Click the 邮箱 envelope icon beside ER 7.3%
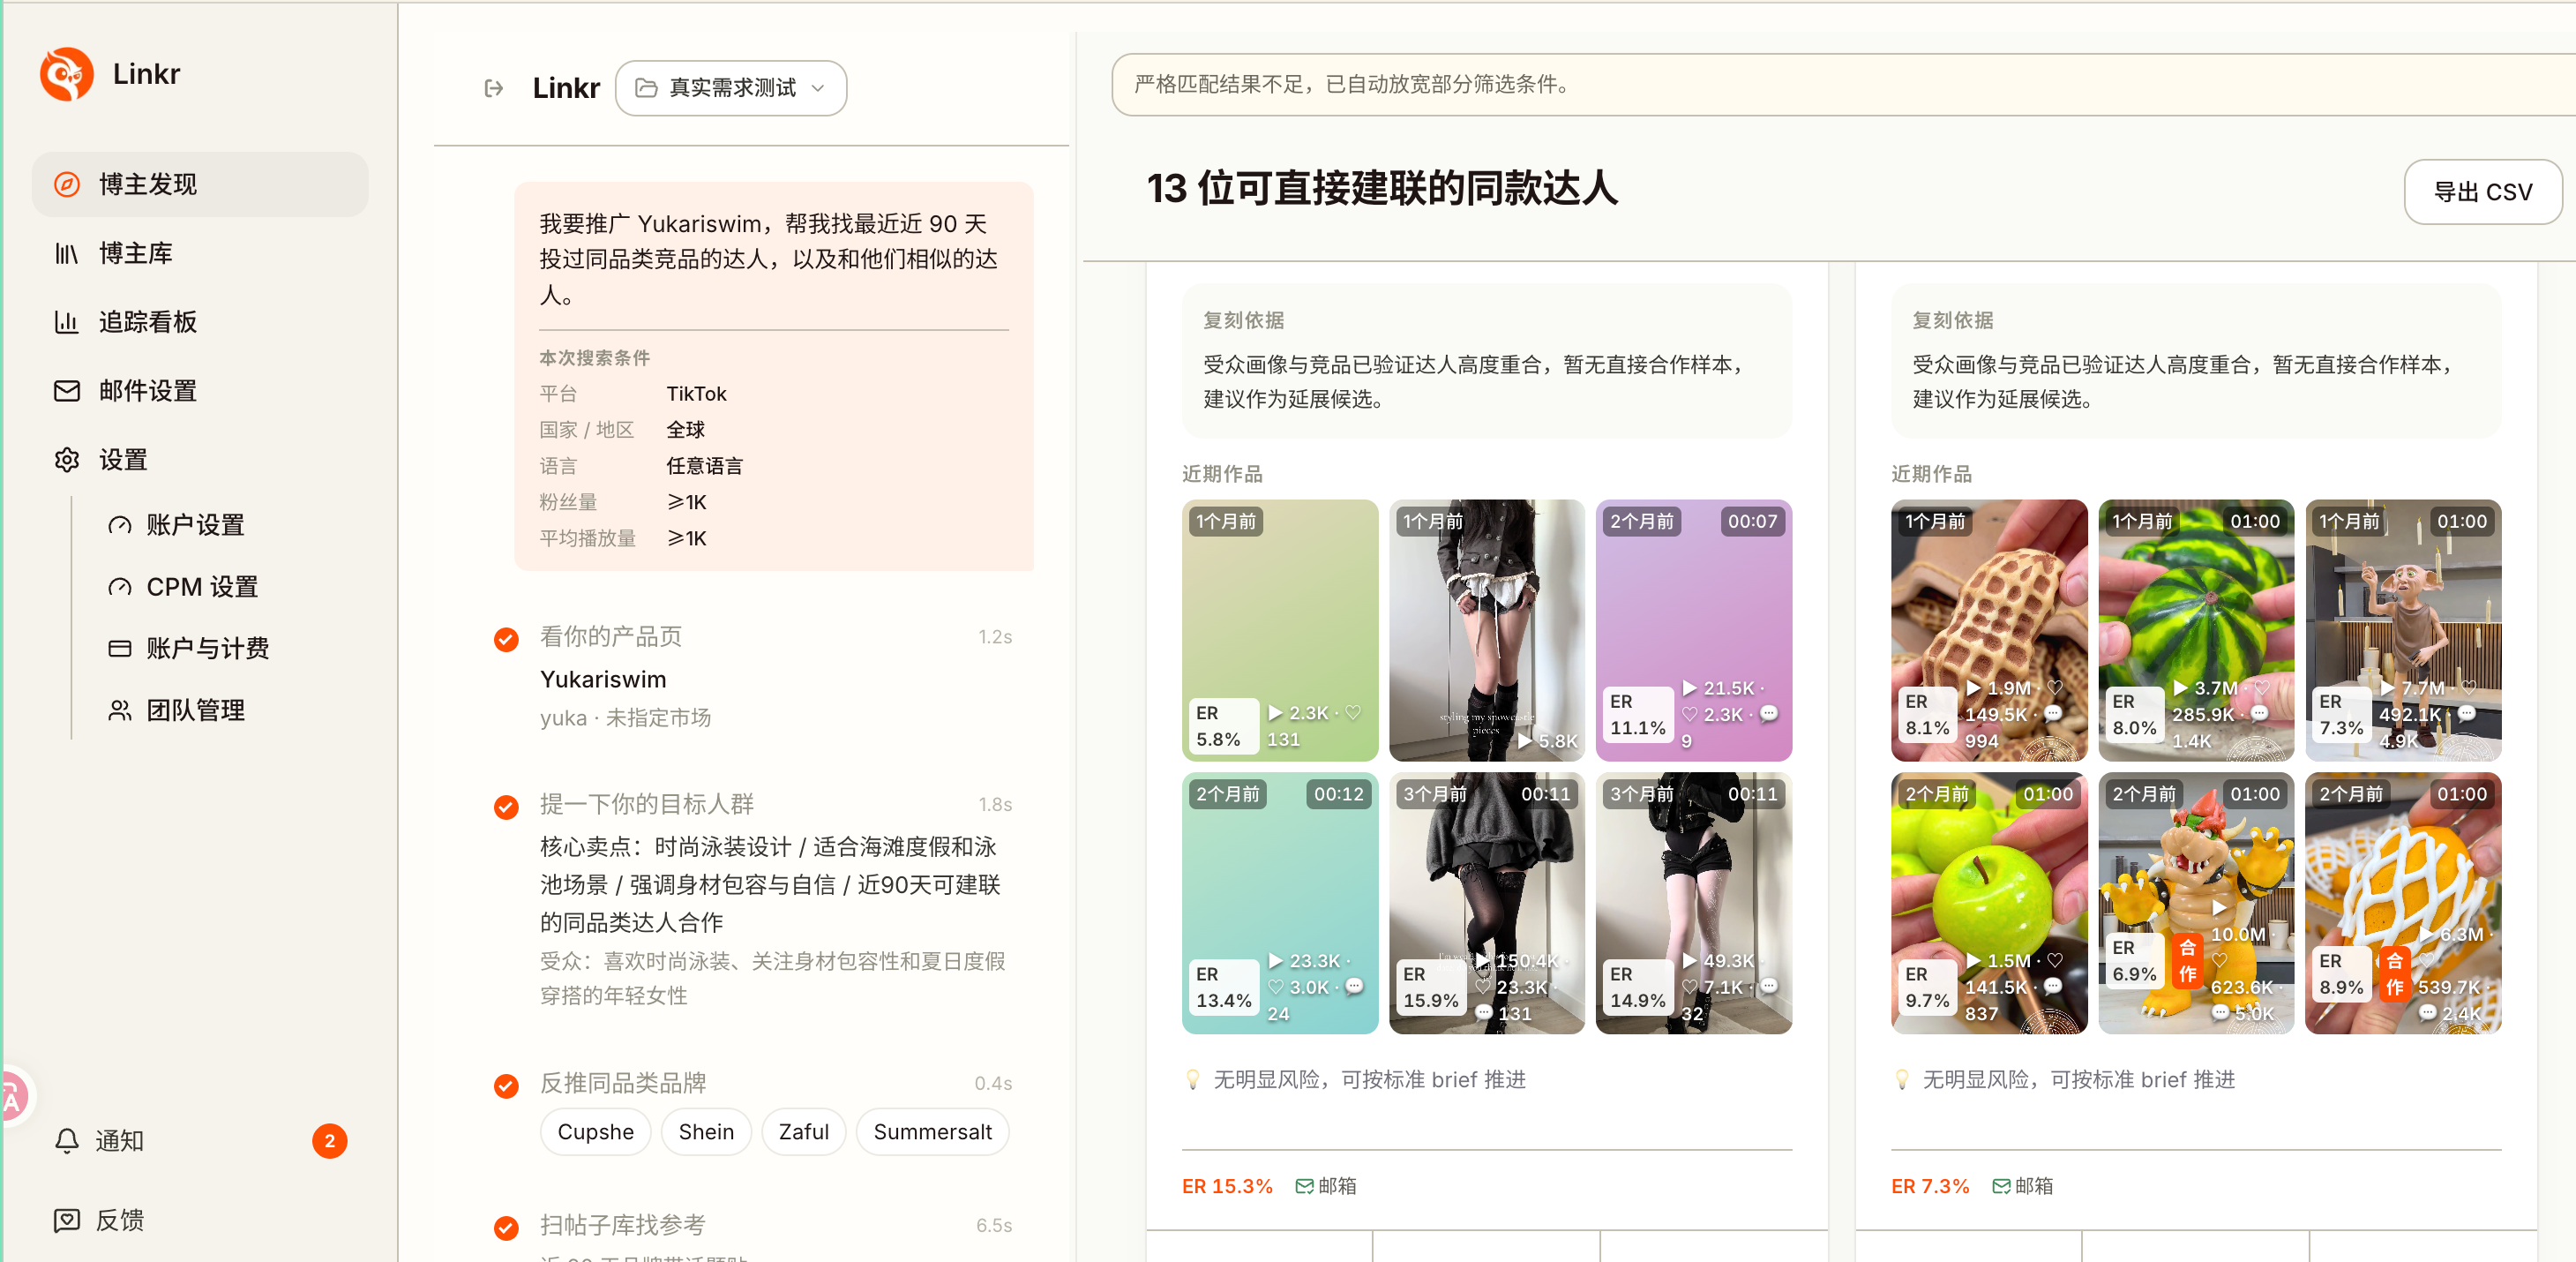This screenshot has width=2576, height=1262. point(2001,1186)
